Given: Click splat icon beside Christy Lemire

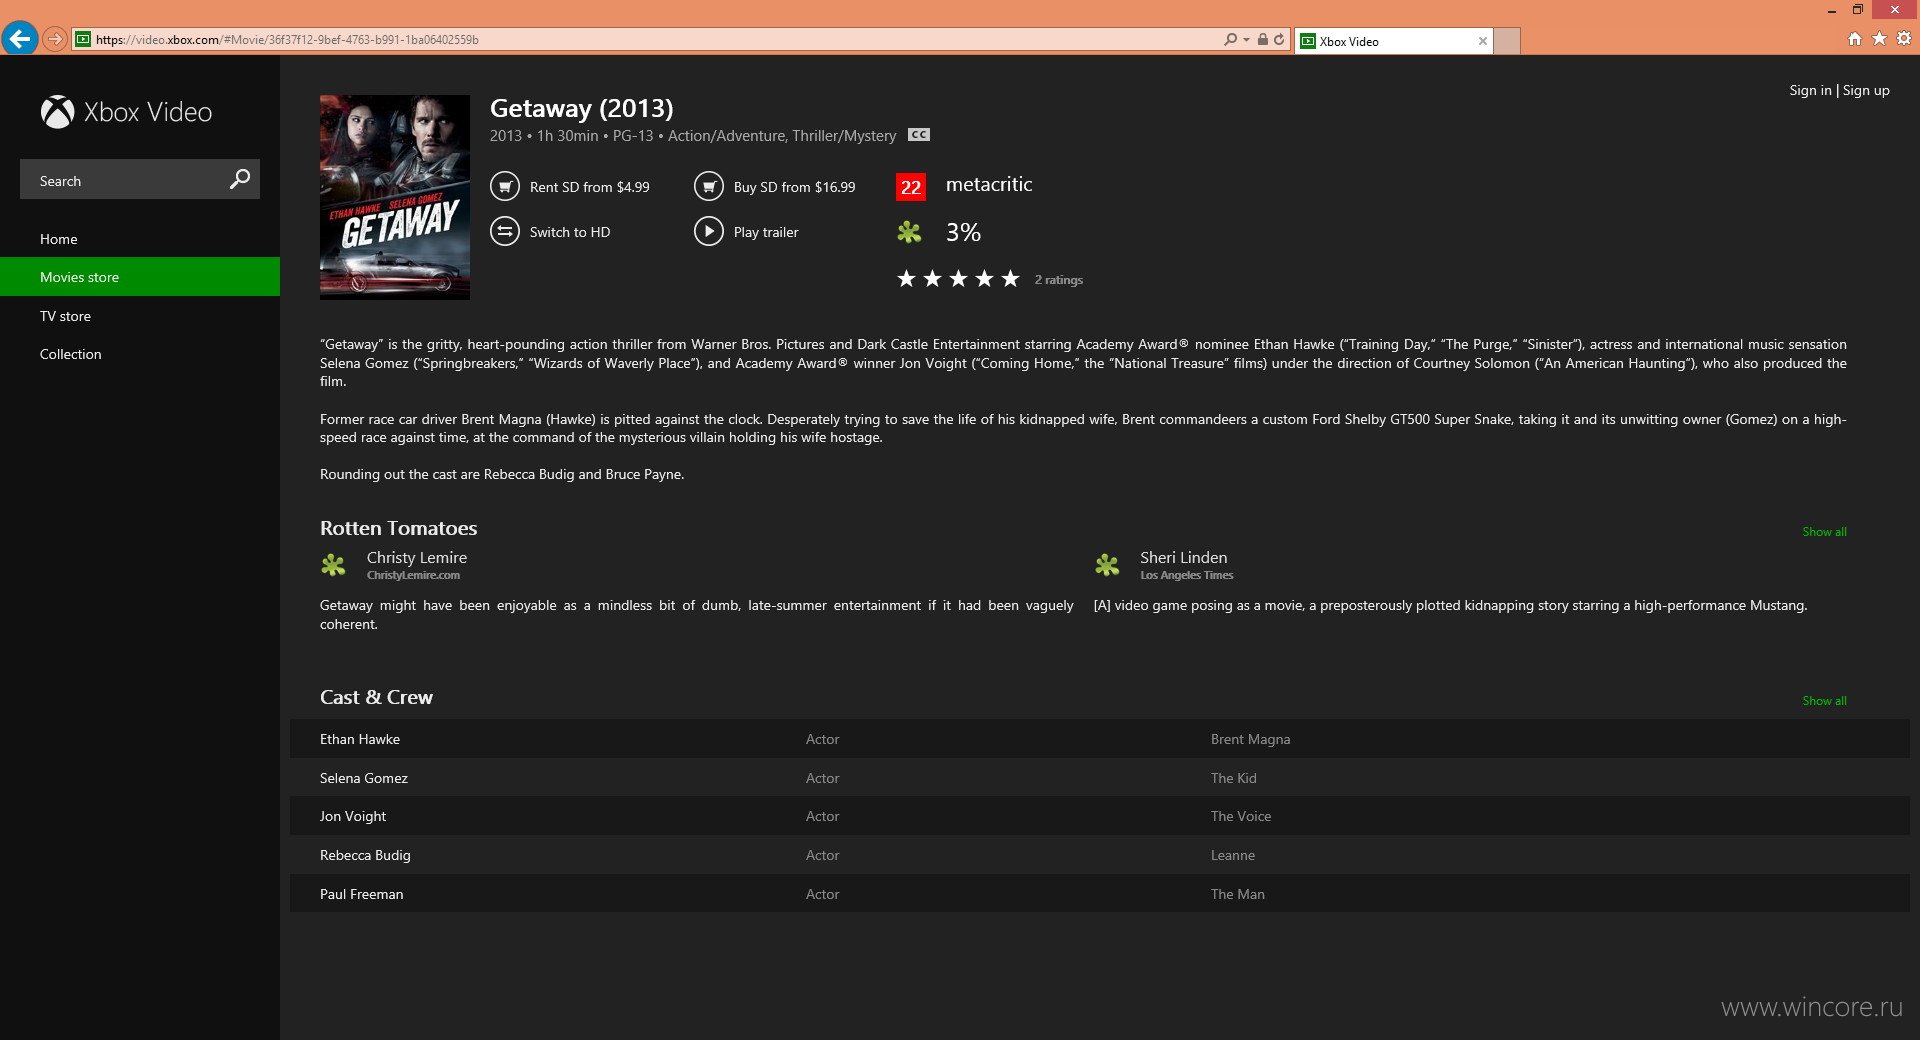Looking at the screenshot, I should tap(333, 565).
